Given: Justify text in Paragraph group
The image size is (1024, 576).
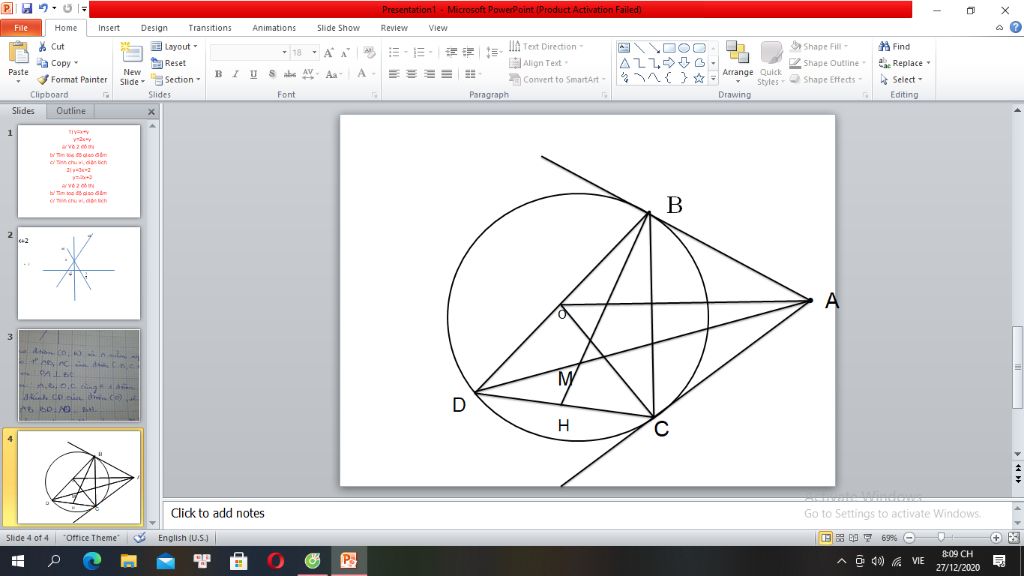Looking at the screenshot, I should [447, 74].
